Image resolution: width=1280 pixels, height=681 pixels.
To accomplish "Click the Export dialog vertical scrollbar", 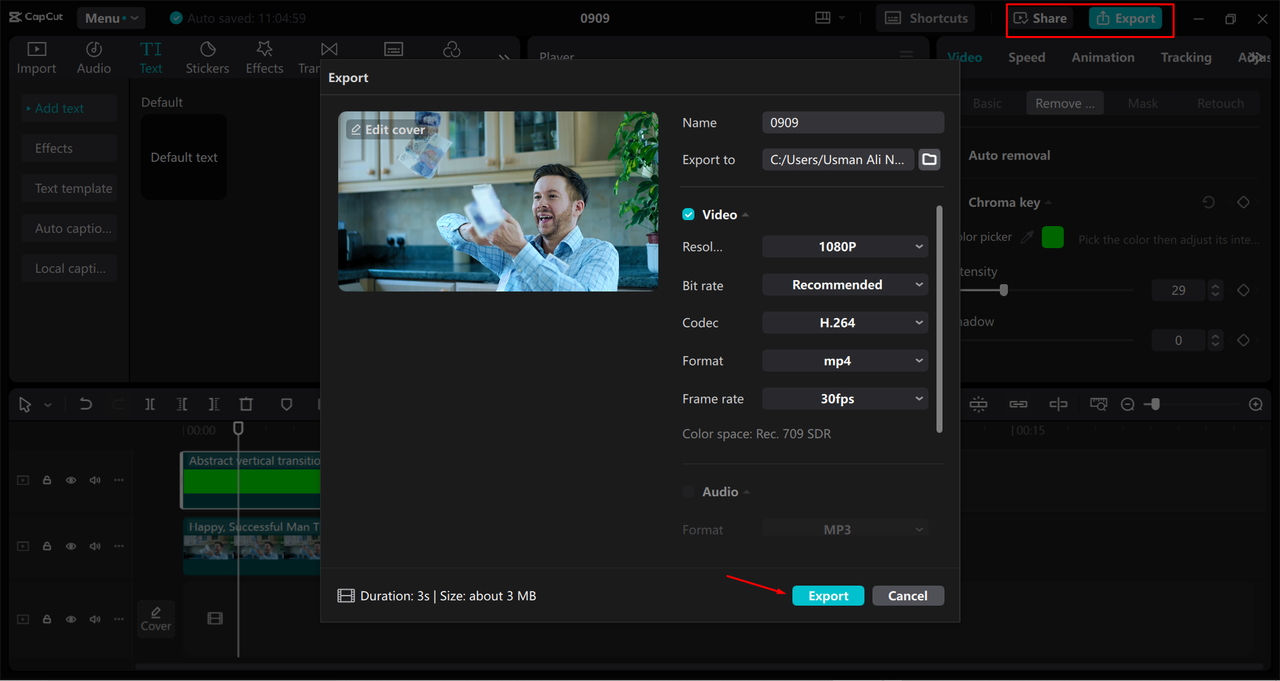I will (939, 319).
